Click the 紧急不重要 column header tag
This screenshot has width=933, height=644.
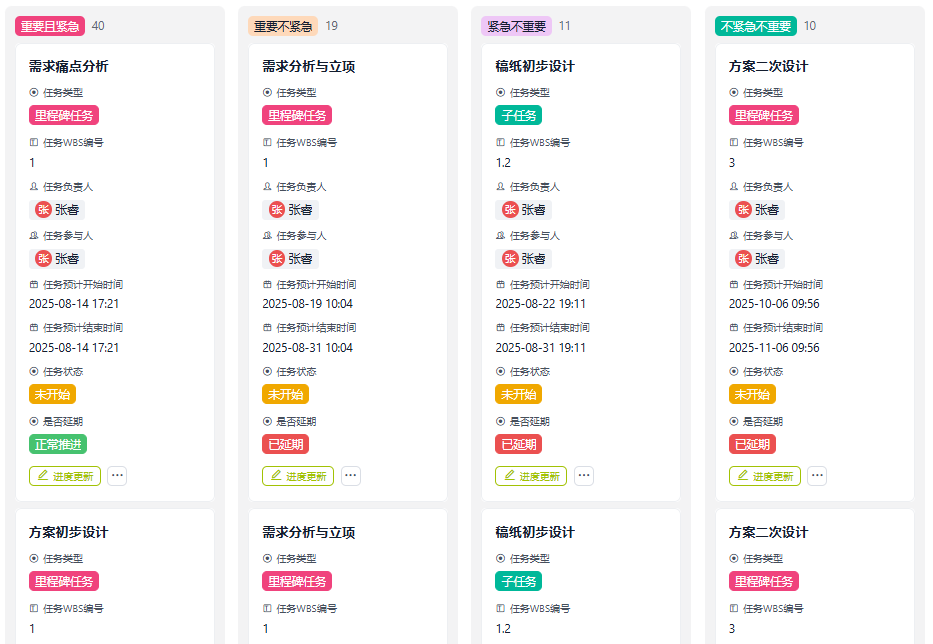coord(516,26)
